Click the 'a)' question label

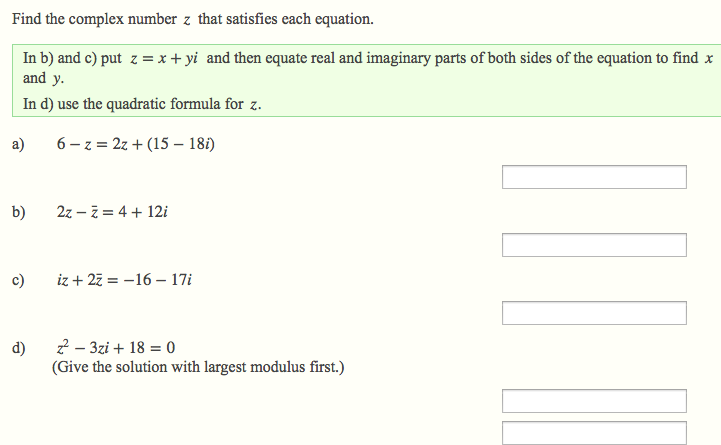pyautogui.click(x=18, y=144)
